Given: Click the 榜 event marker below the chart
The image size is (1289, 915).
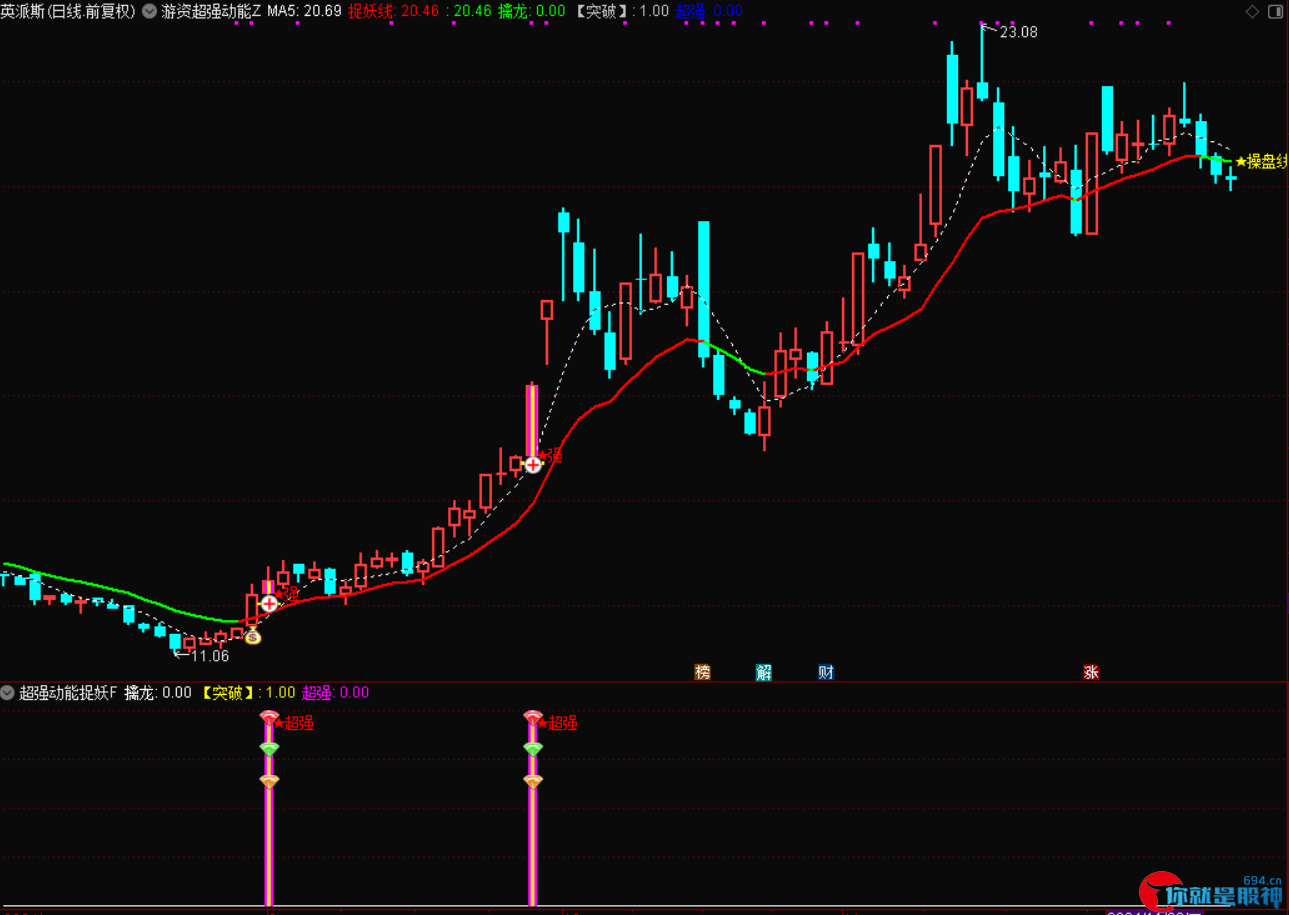Looking at the screenshot, I should point(703,672).
